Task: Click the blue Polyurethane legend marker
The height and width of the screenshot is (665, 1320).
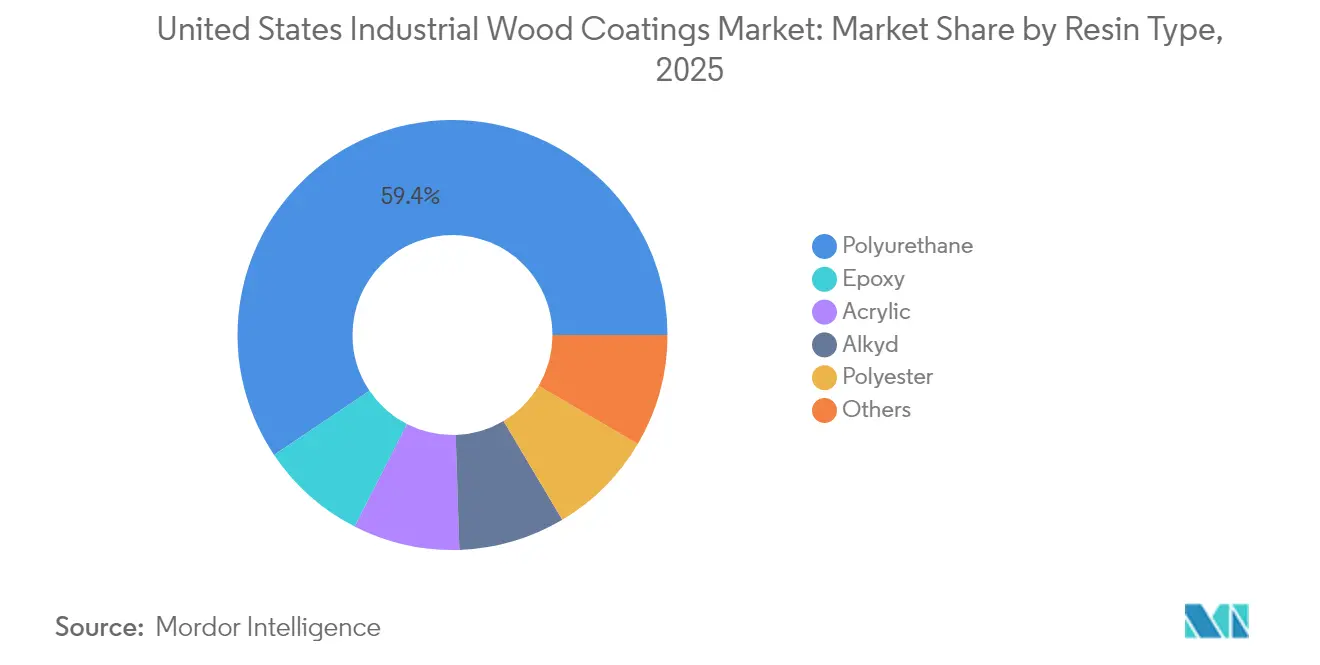Action: (x=823, y=245)
